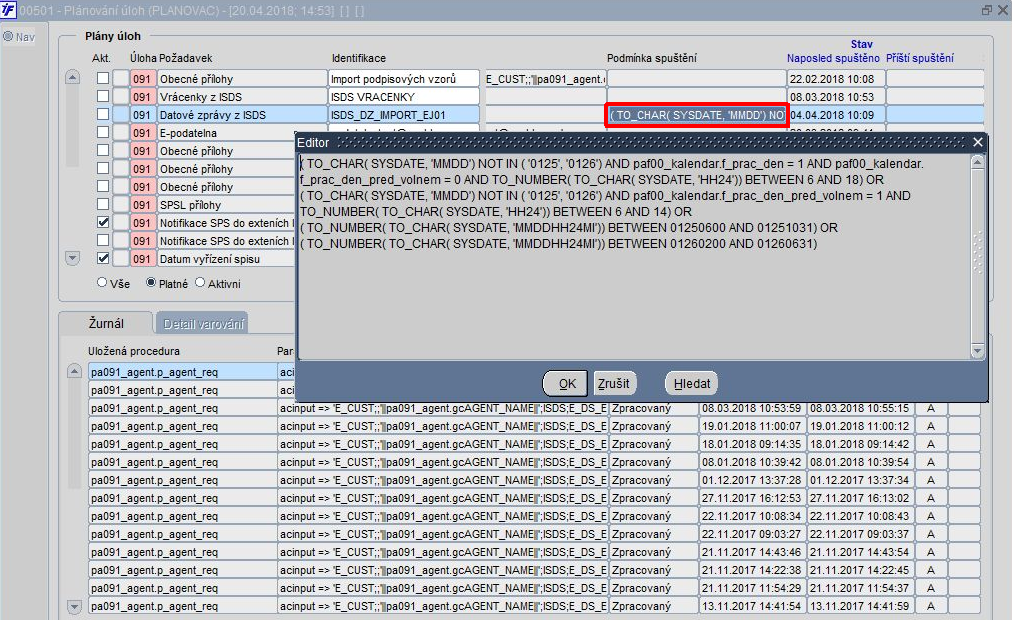Click the application icon in title bar
This screenshot has width=1012, height=620.
pyautogui.click(x=8, y=10)
